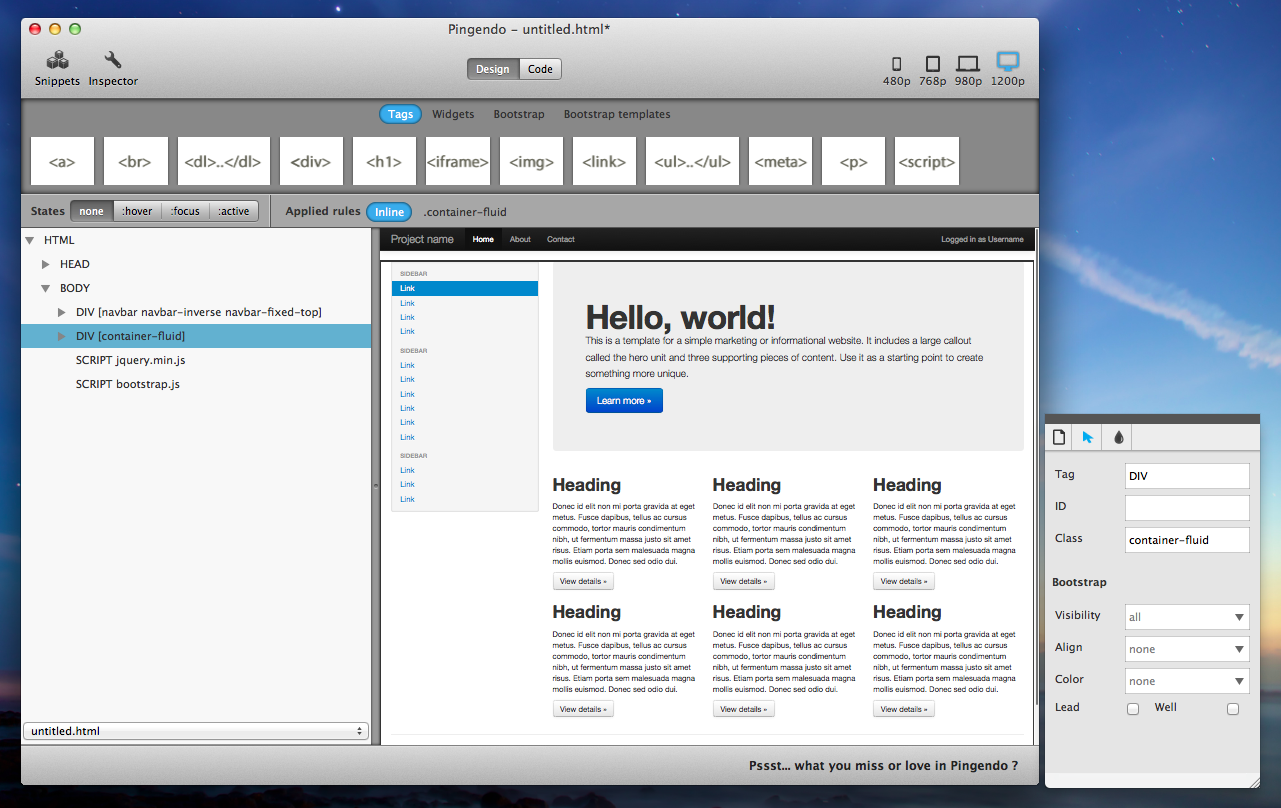The image size is (1281, 808).
Task: Open the Snippets panel
Action: coord(57,68)
